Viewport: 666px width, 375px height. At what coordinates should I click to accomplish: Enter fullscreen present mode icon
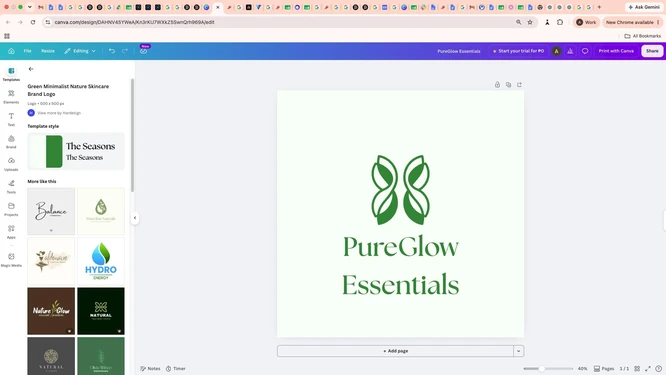click(648, 369)
